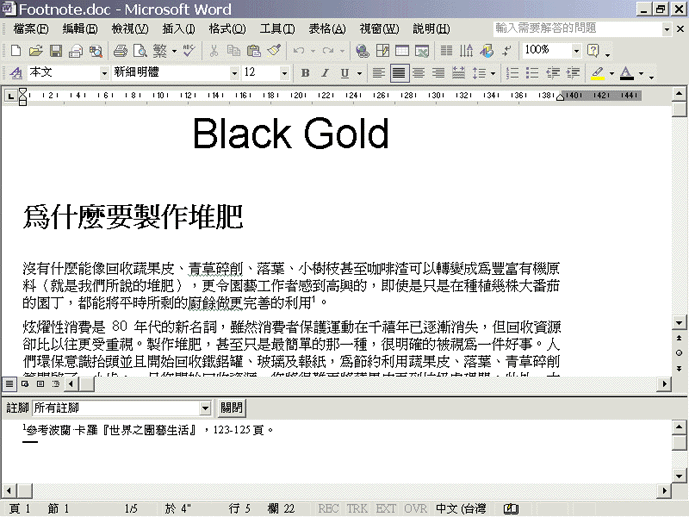Open the line spacing dropdown arrow
This screenshot has height=517, width=689.
pos(493,73)
